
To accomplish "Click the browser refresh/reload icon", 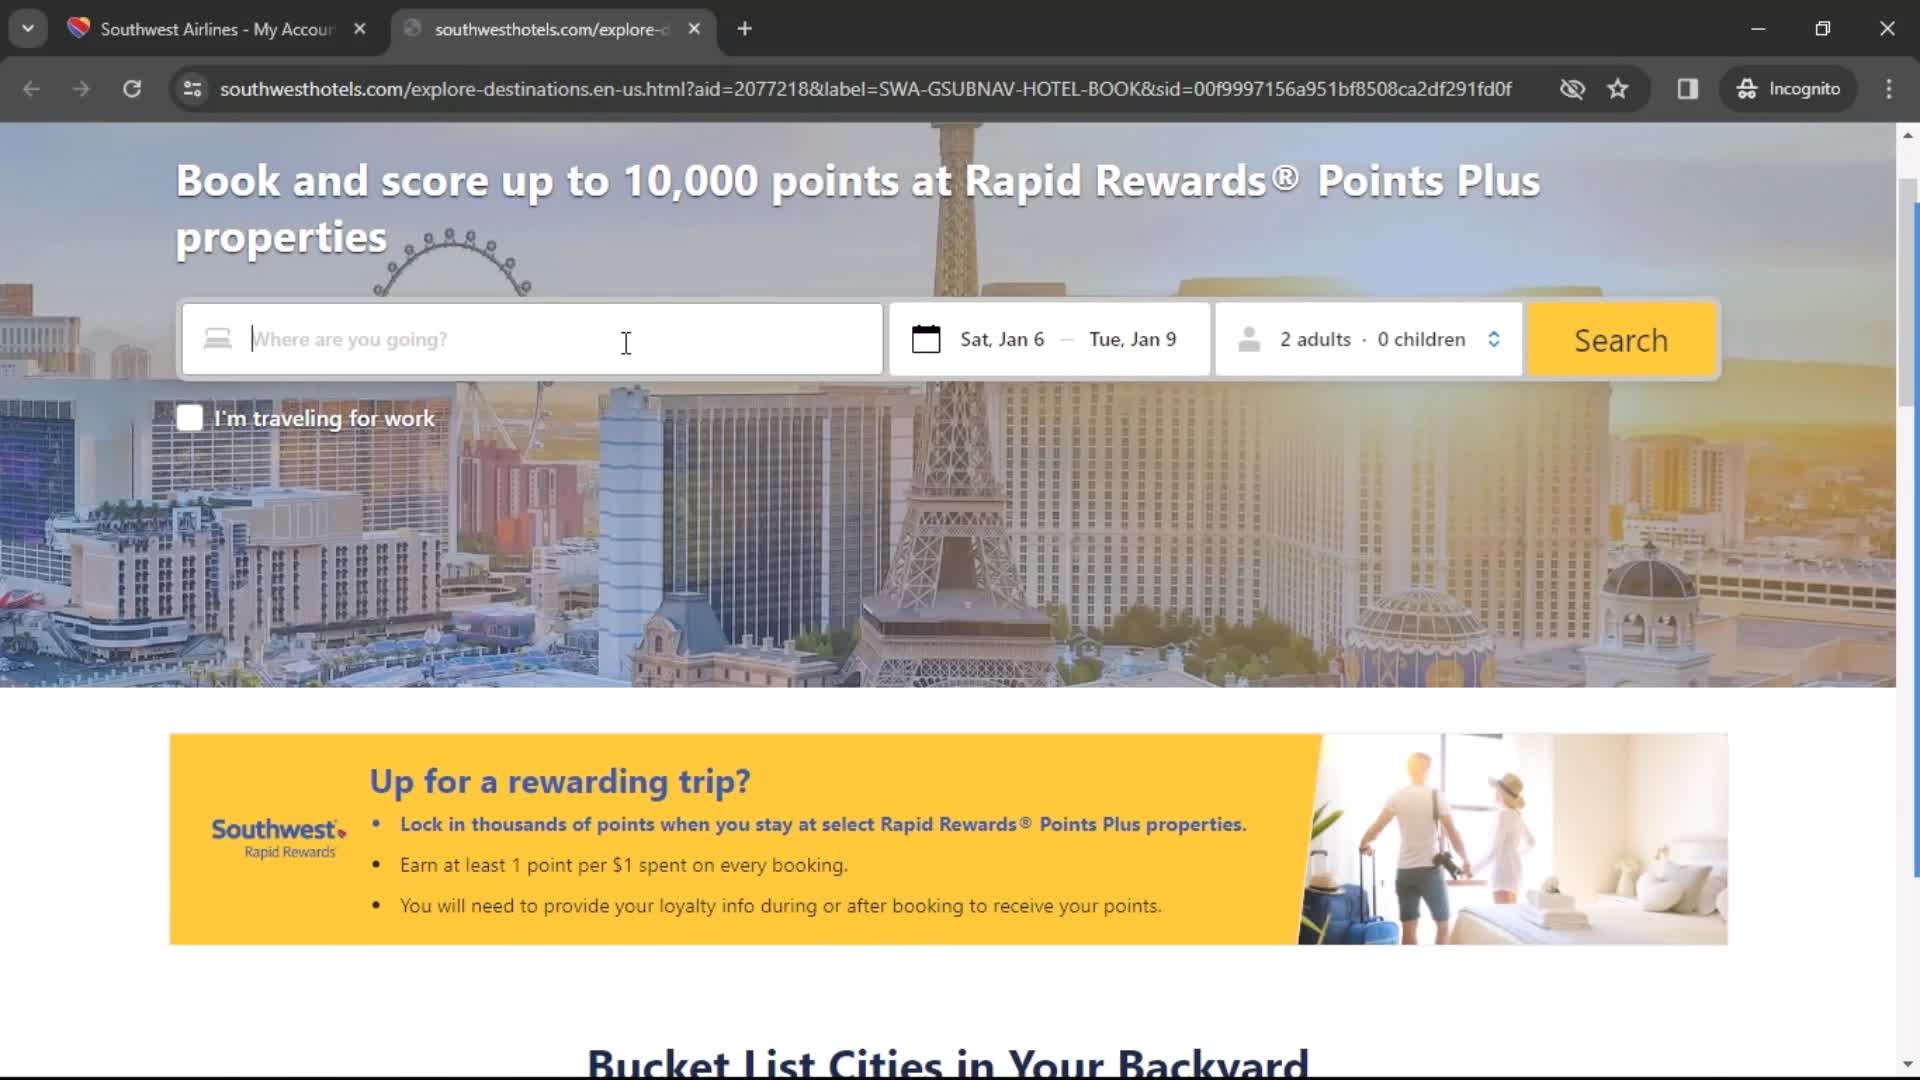I will (131, 88).
